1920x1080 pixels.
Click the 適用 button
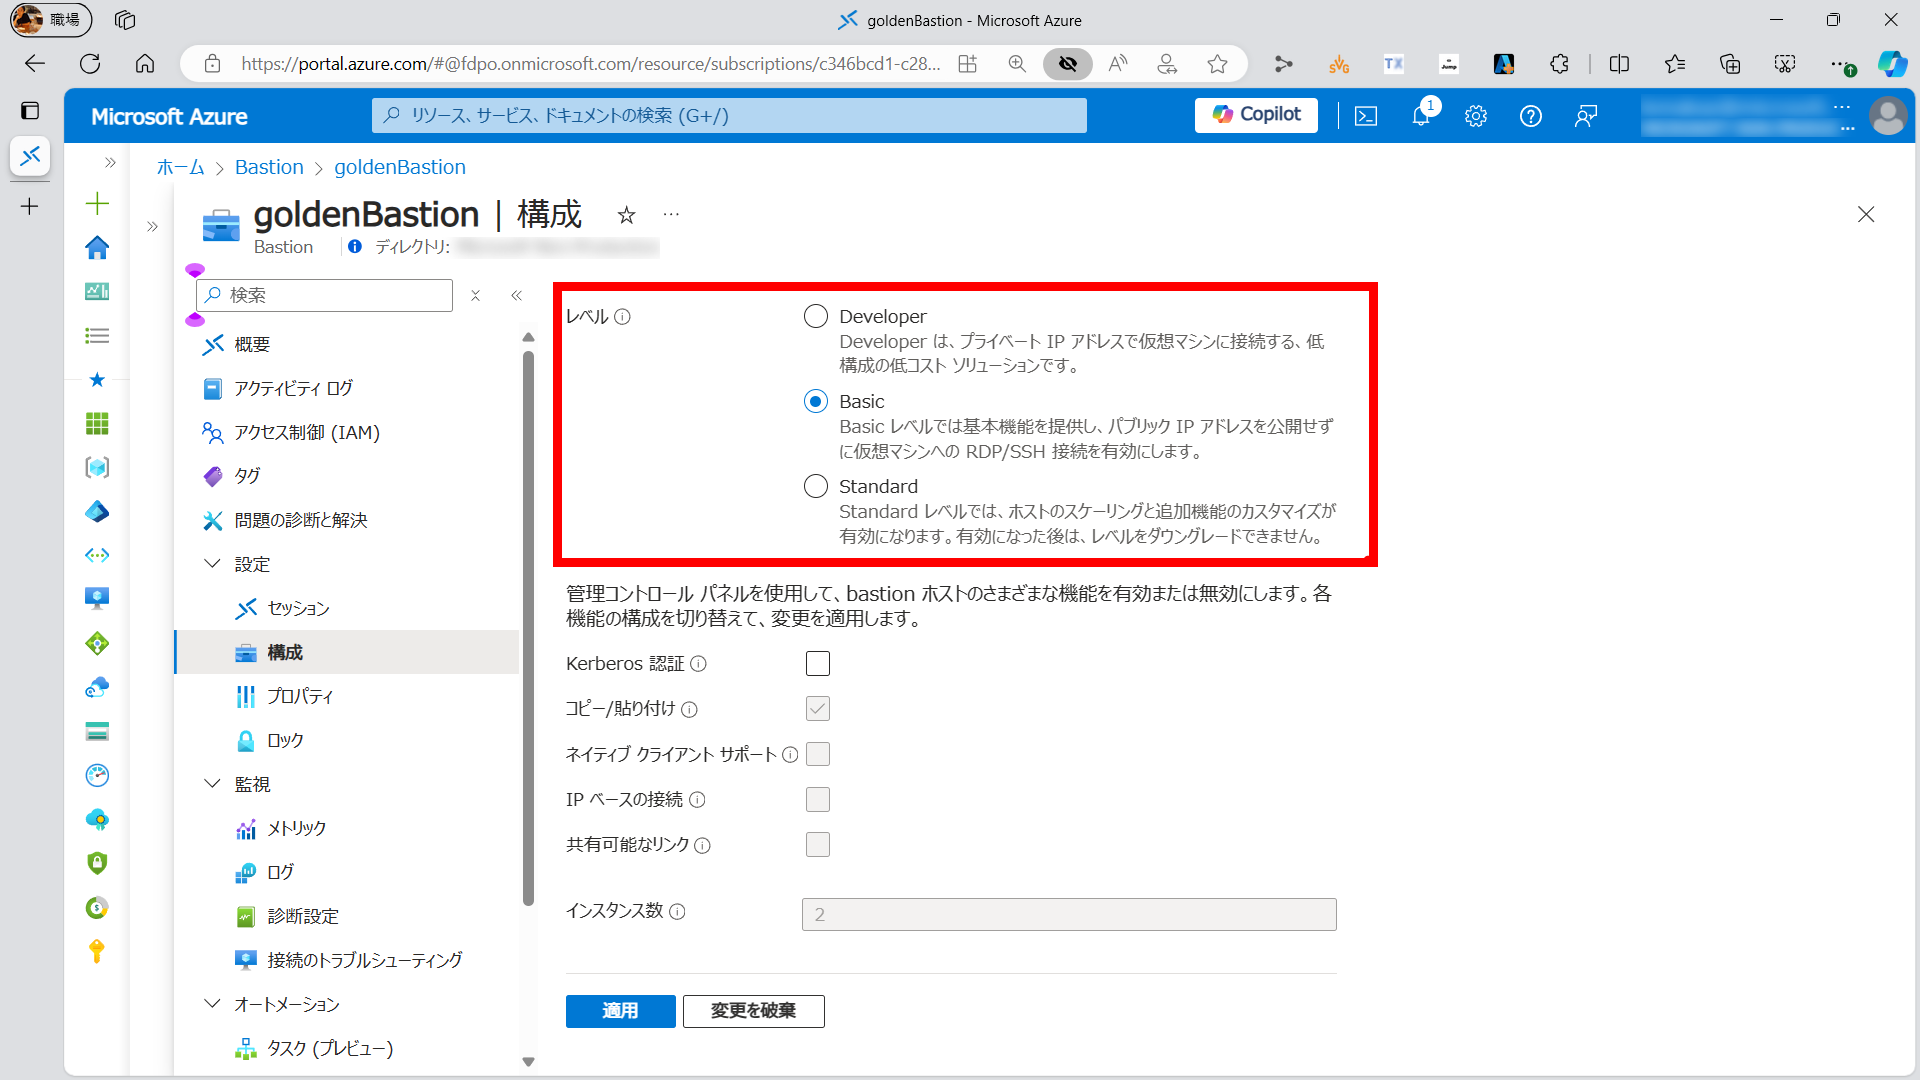click(620, 1011)
